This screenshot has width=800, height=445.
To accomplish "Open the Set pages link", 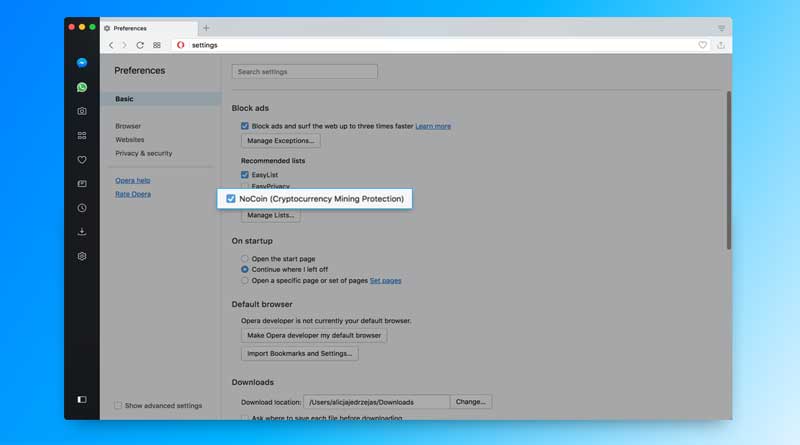I will [385, 281].
